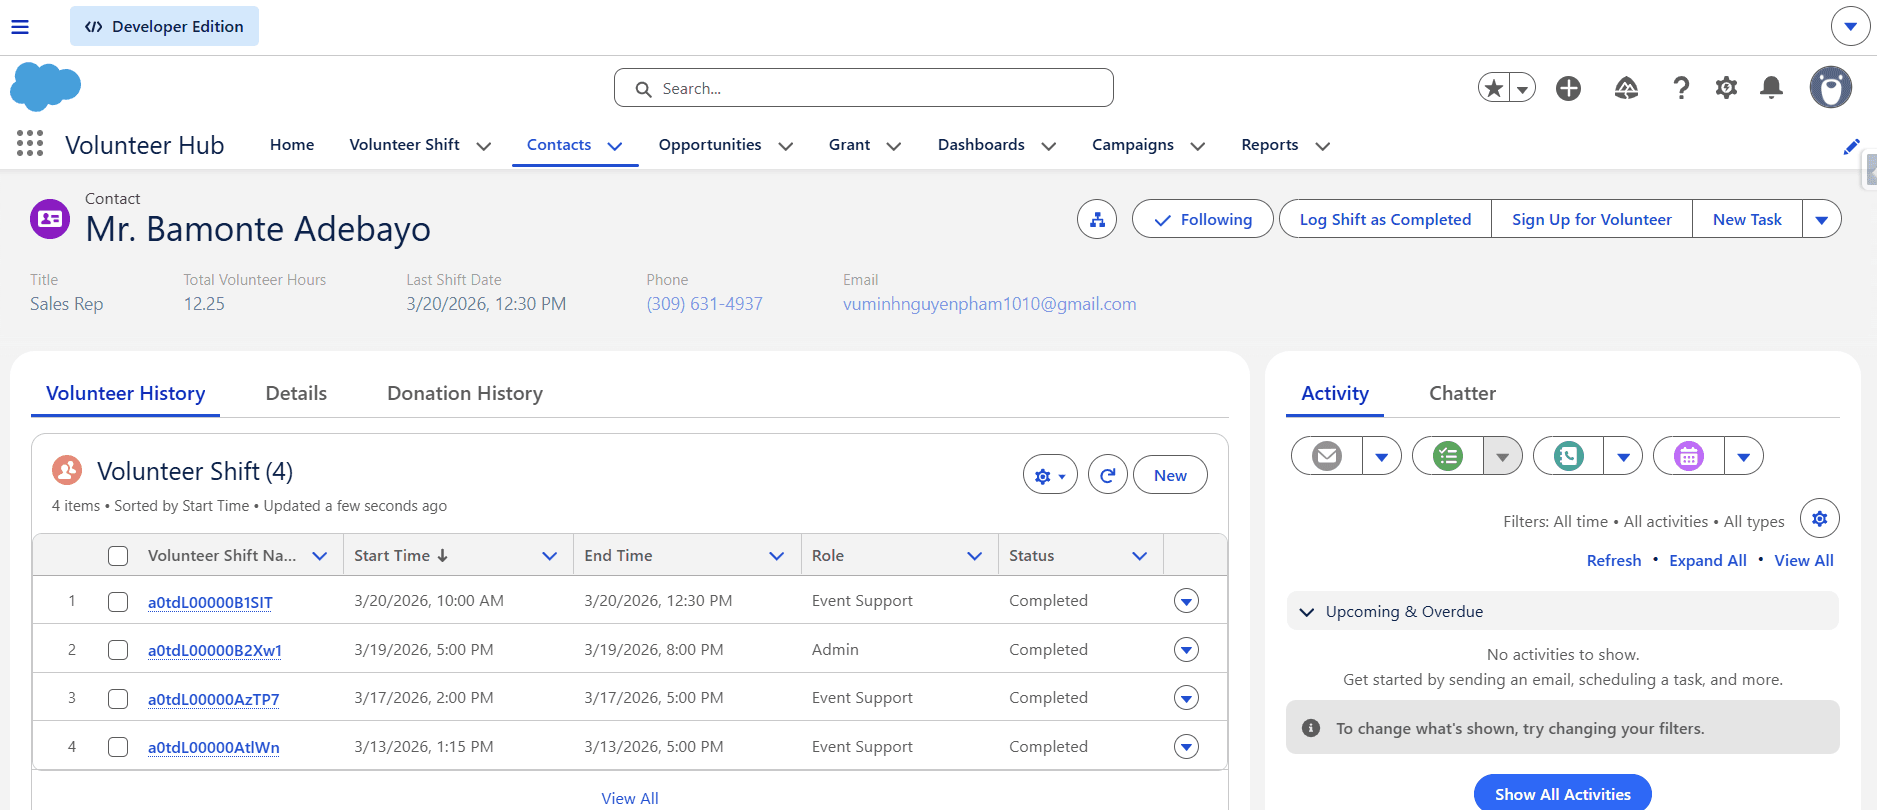Click the Favorites star icon
Viewport: 1877px width, 810px height.
(x=1494, y=88)
